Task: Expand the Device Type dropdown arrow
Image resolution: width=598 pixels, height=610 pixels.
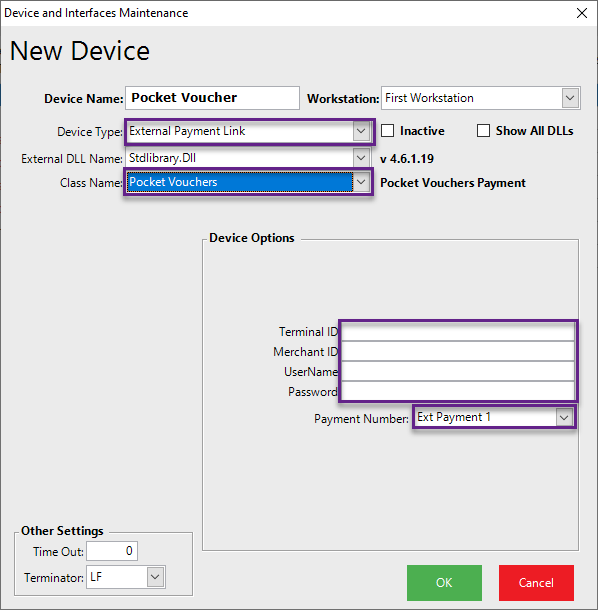Action: point(361,131)
